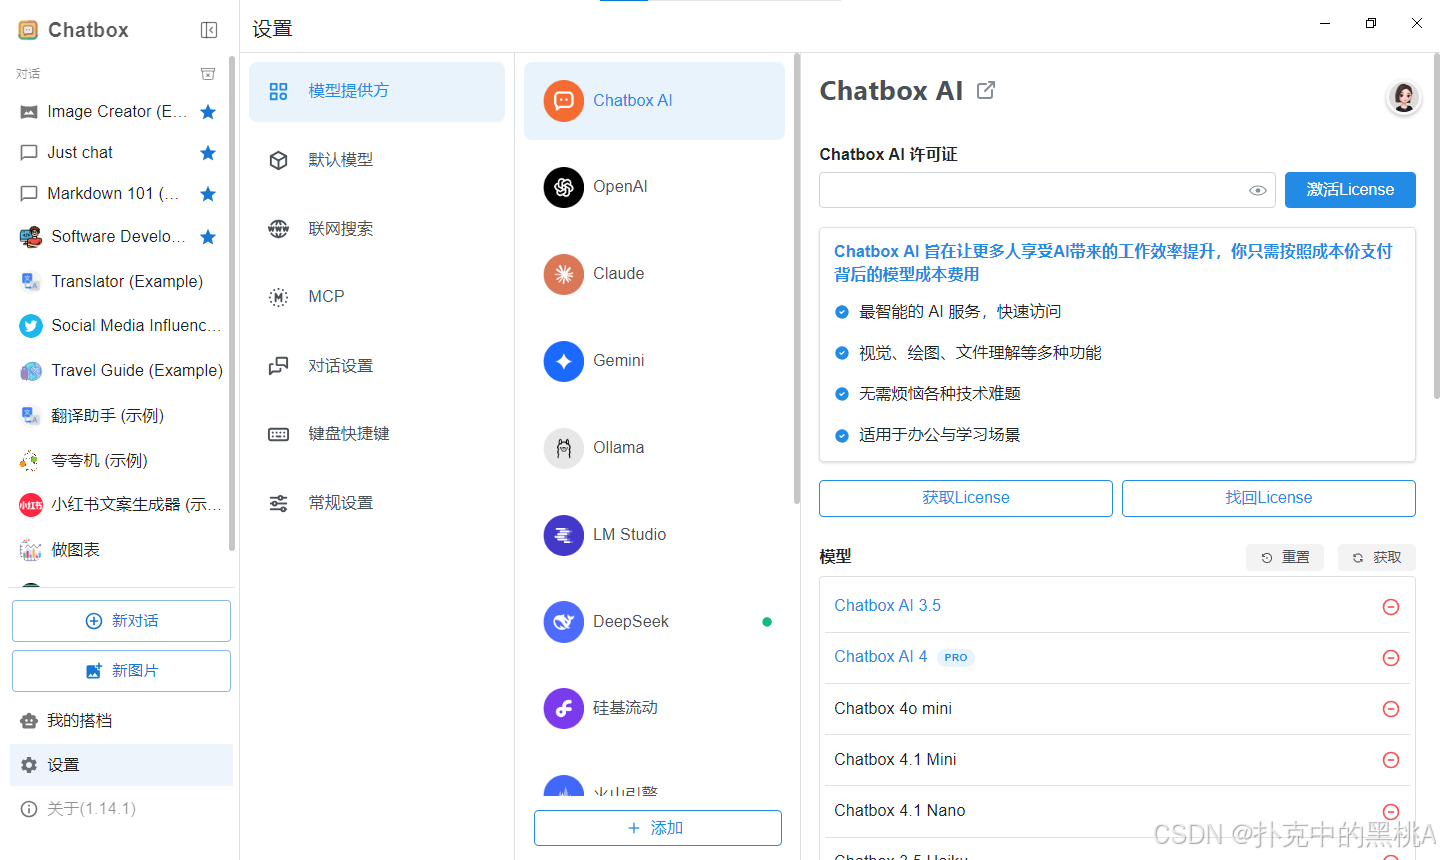Switch to the MCP settings tab
Viewport: 1440px width, 860px height.
click(377, 297)
